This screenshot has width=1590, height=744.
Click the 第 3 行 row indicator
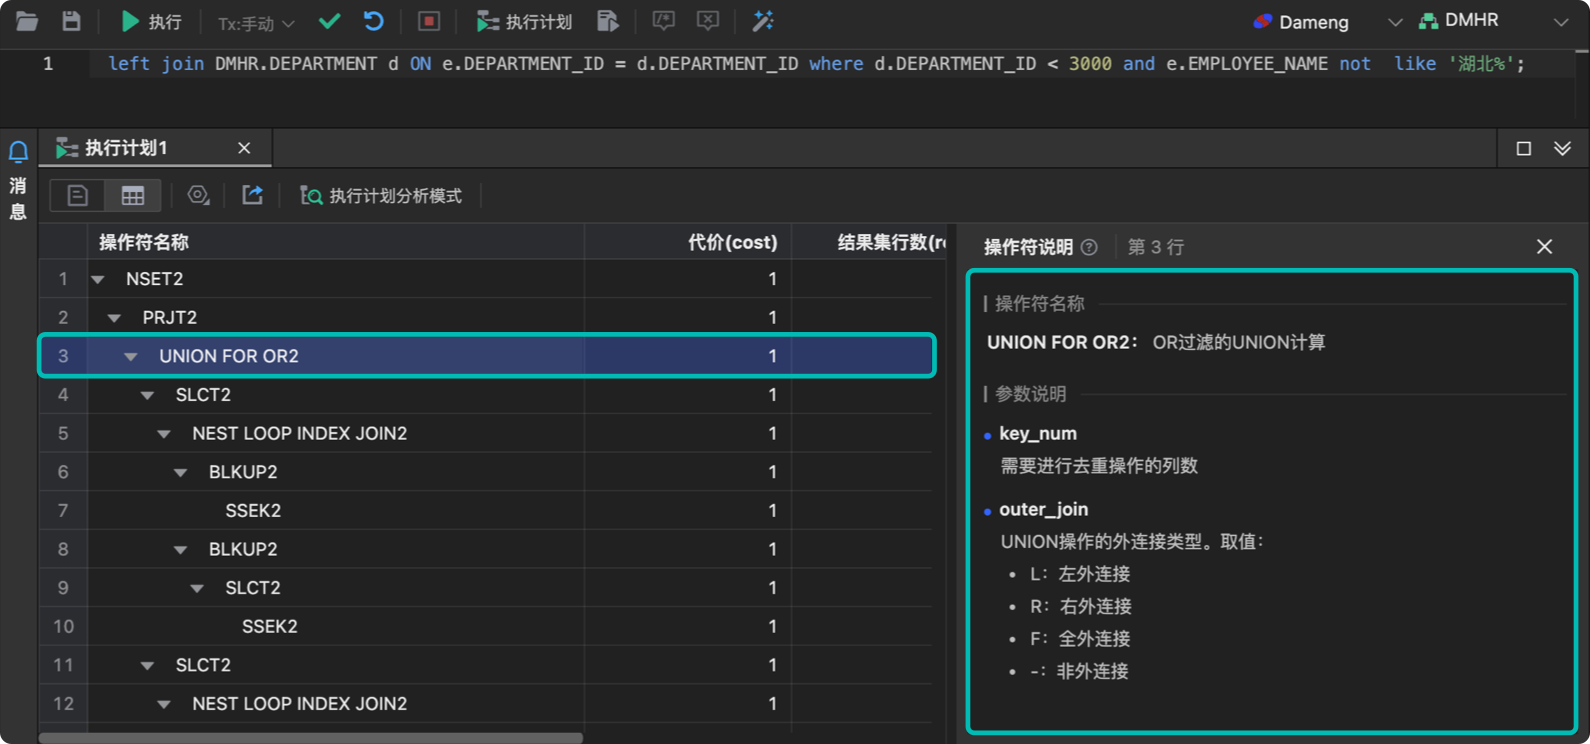pos(1156,247)
